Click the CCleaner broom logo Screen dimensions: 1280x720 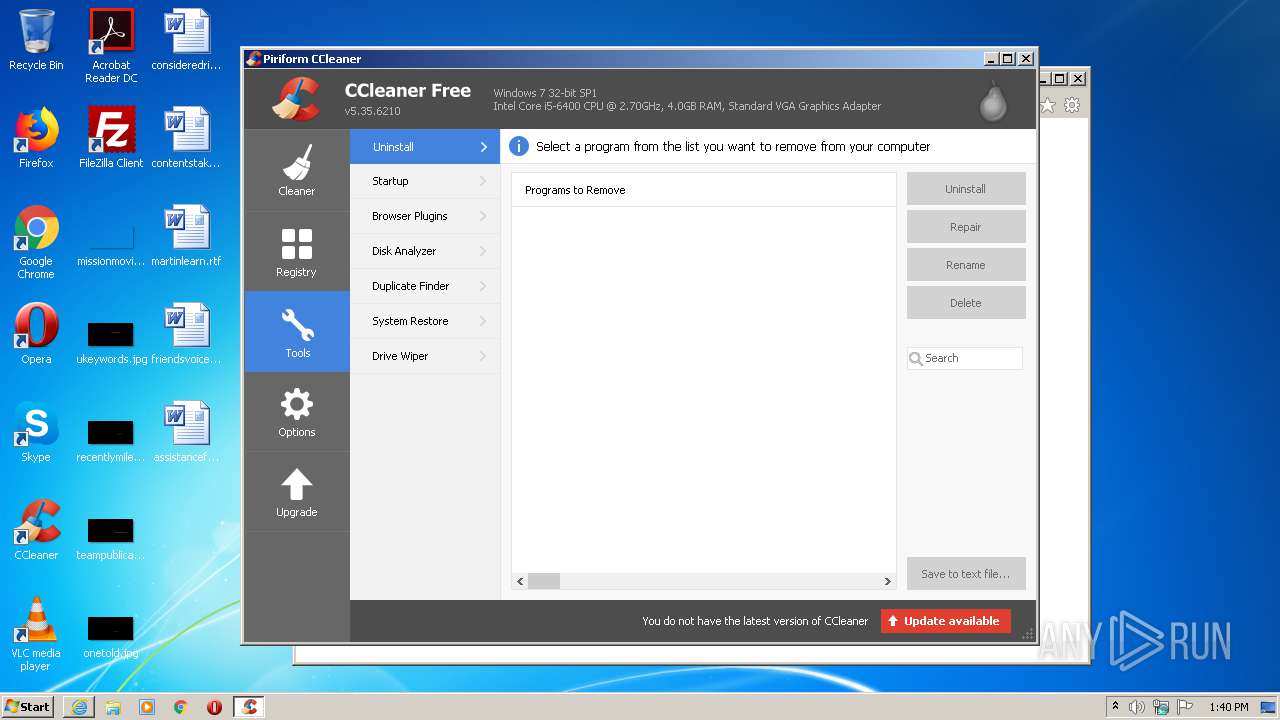tap(296, 98)
